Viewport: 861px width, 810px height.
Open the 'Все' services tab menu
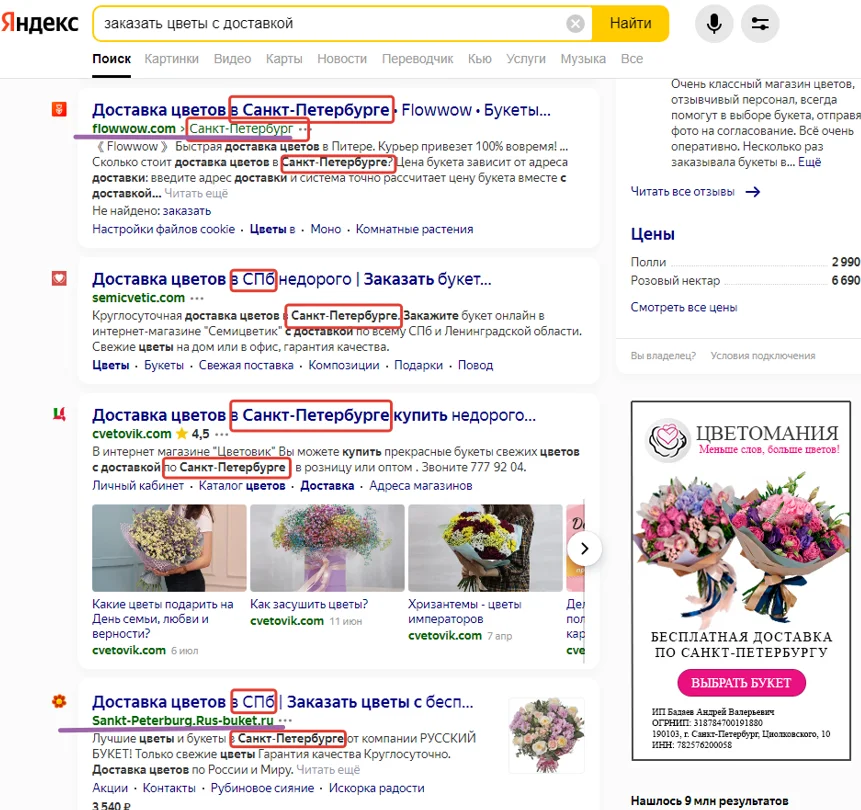point(631,59)
